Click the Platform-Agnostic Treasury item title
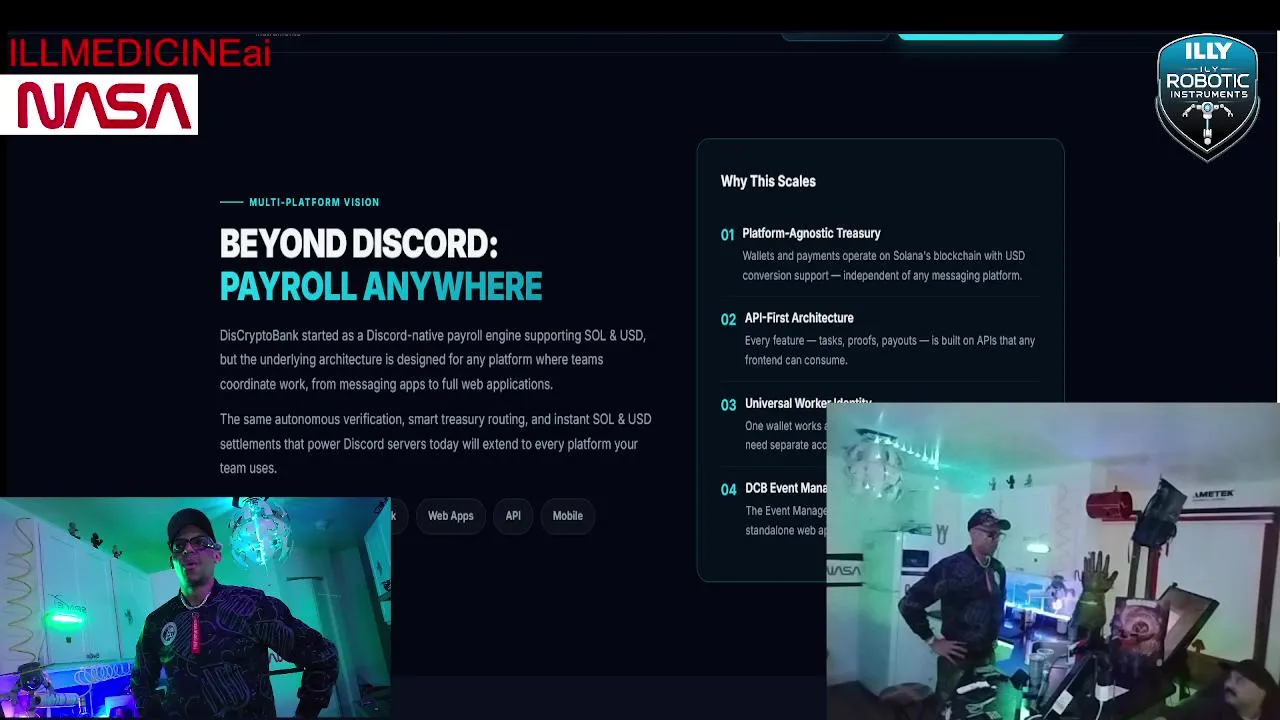 (811, 233)
